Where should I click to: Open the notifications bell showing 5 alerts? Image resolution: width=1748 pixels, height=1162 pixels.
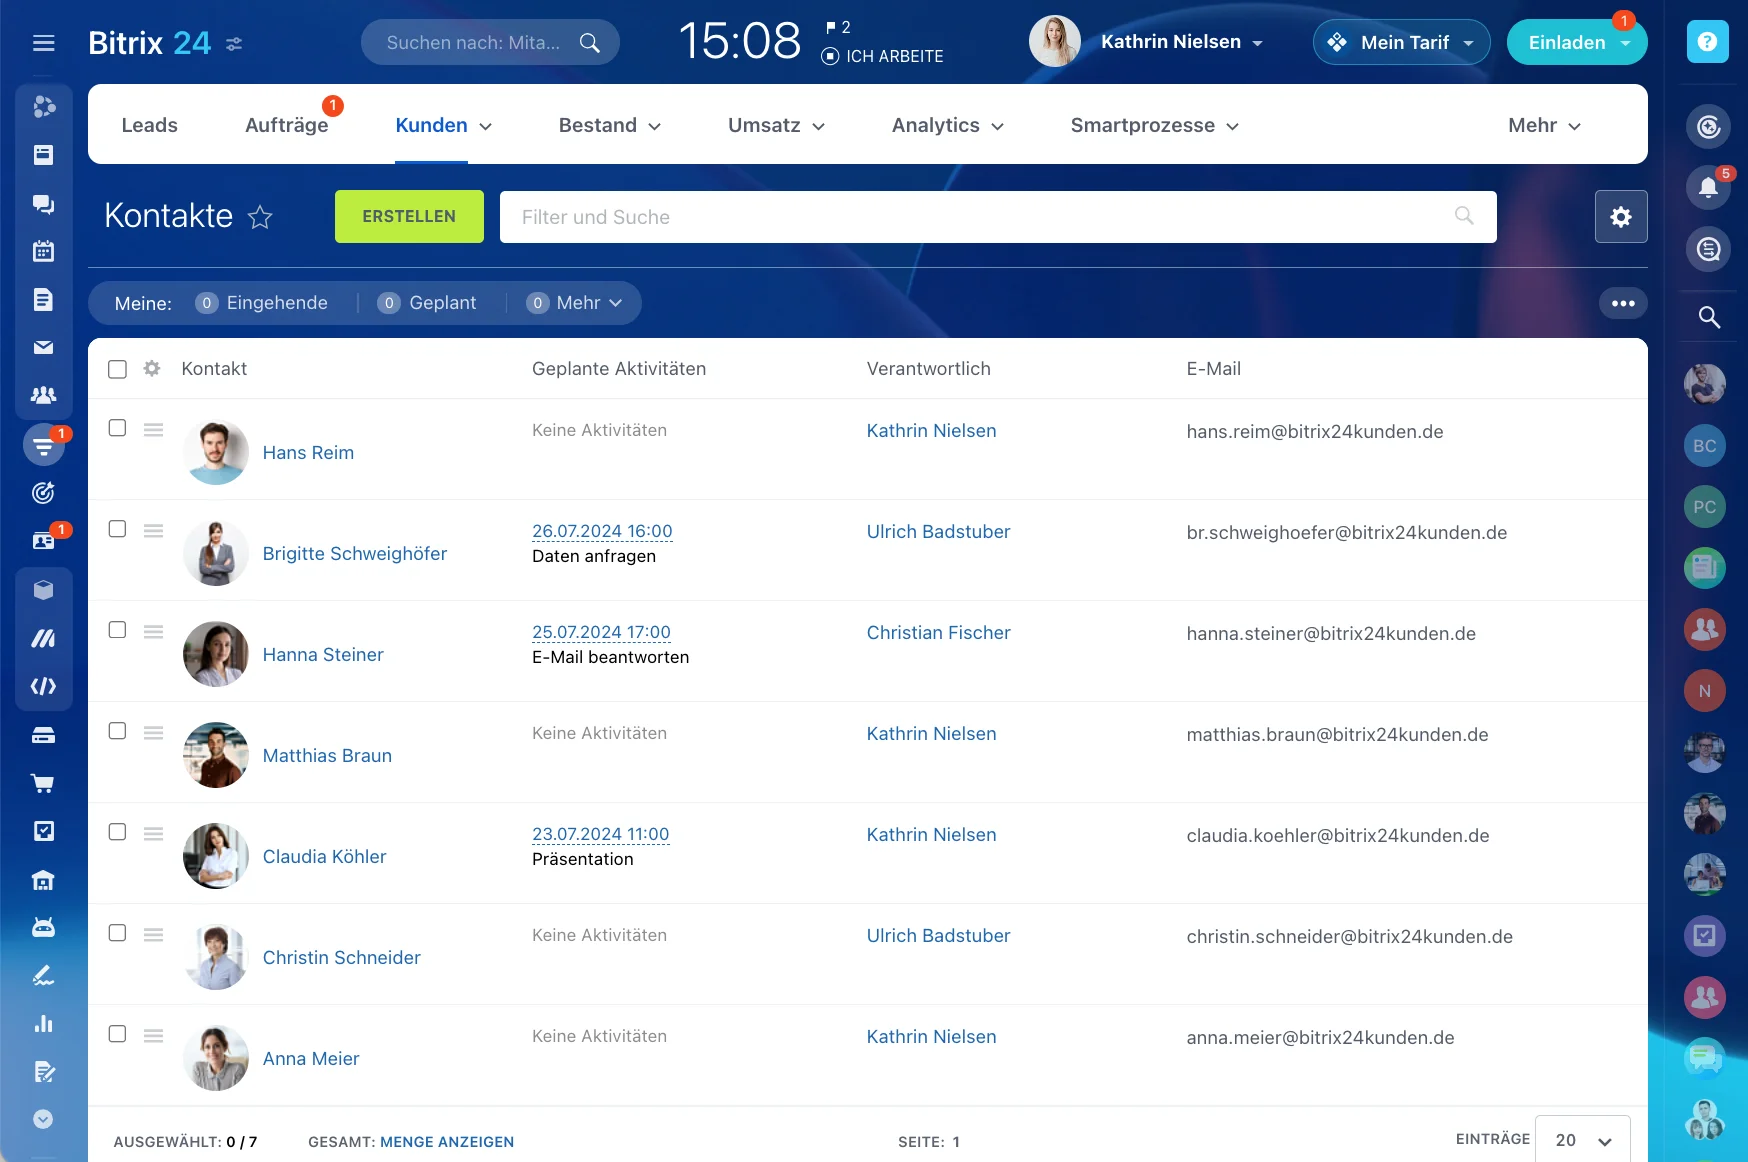pyautogui.click(x=1710, y=188)
